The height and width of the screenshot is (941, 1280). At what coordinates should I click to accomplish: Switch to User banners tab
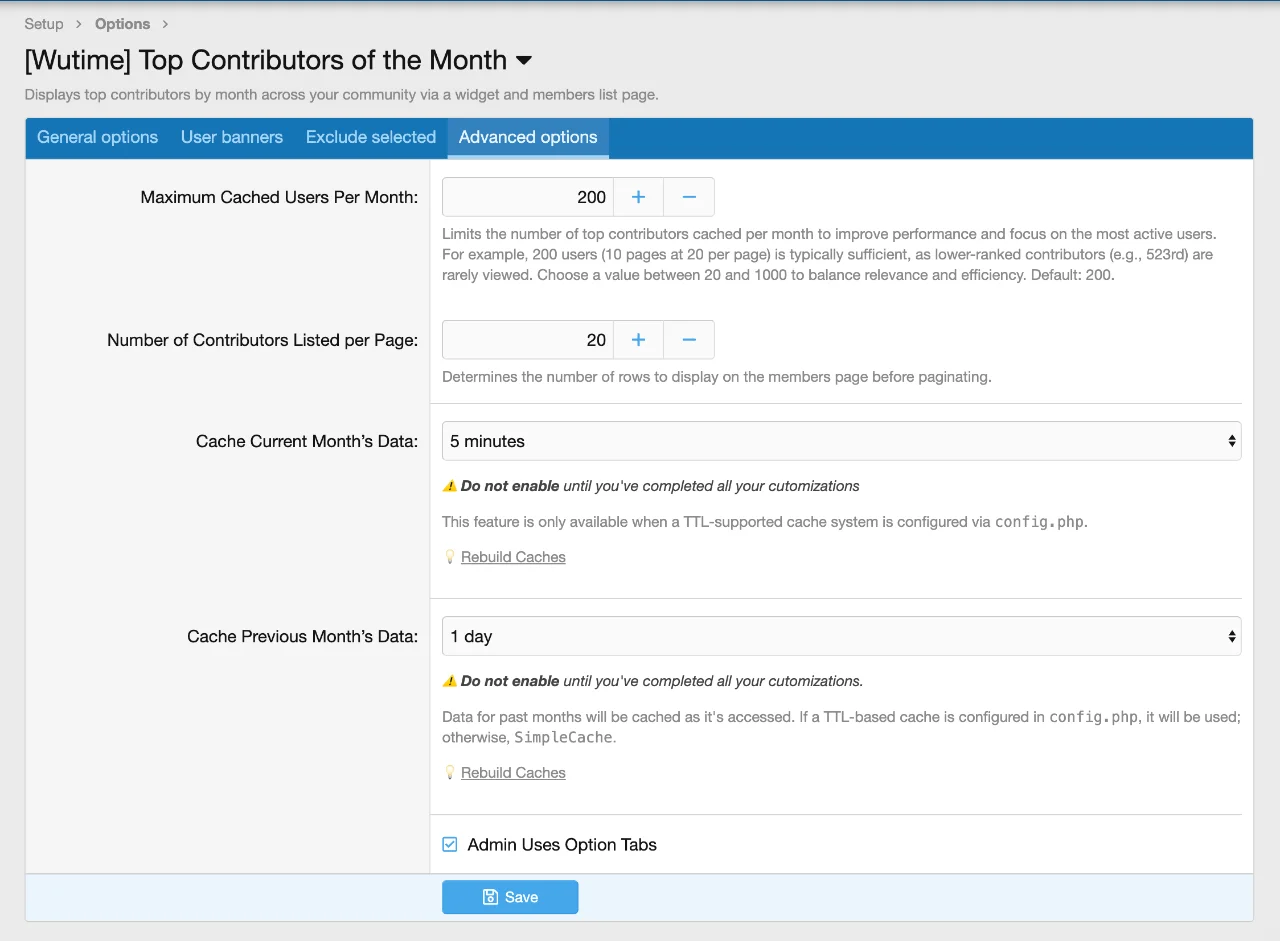pos(232,137)
